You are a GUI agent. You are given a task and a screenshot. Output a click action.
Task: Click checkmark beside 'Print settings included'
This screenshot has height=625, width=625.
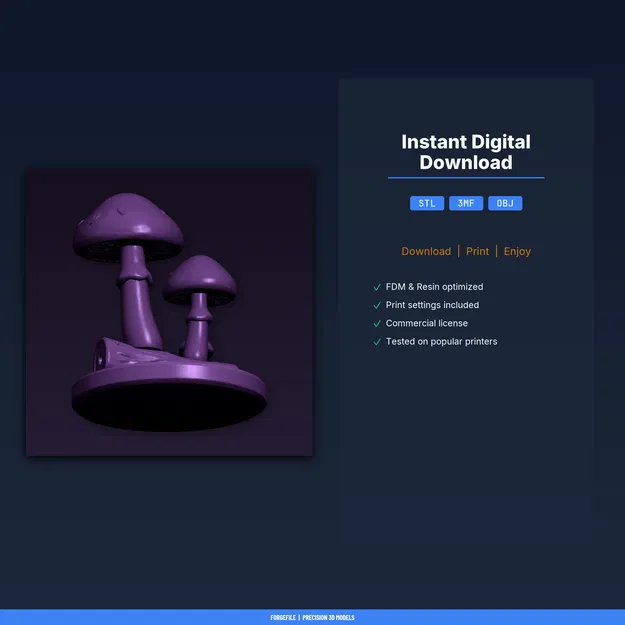[377, 305]
